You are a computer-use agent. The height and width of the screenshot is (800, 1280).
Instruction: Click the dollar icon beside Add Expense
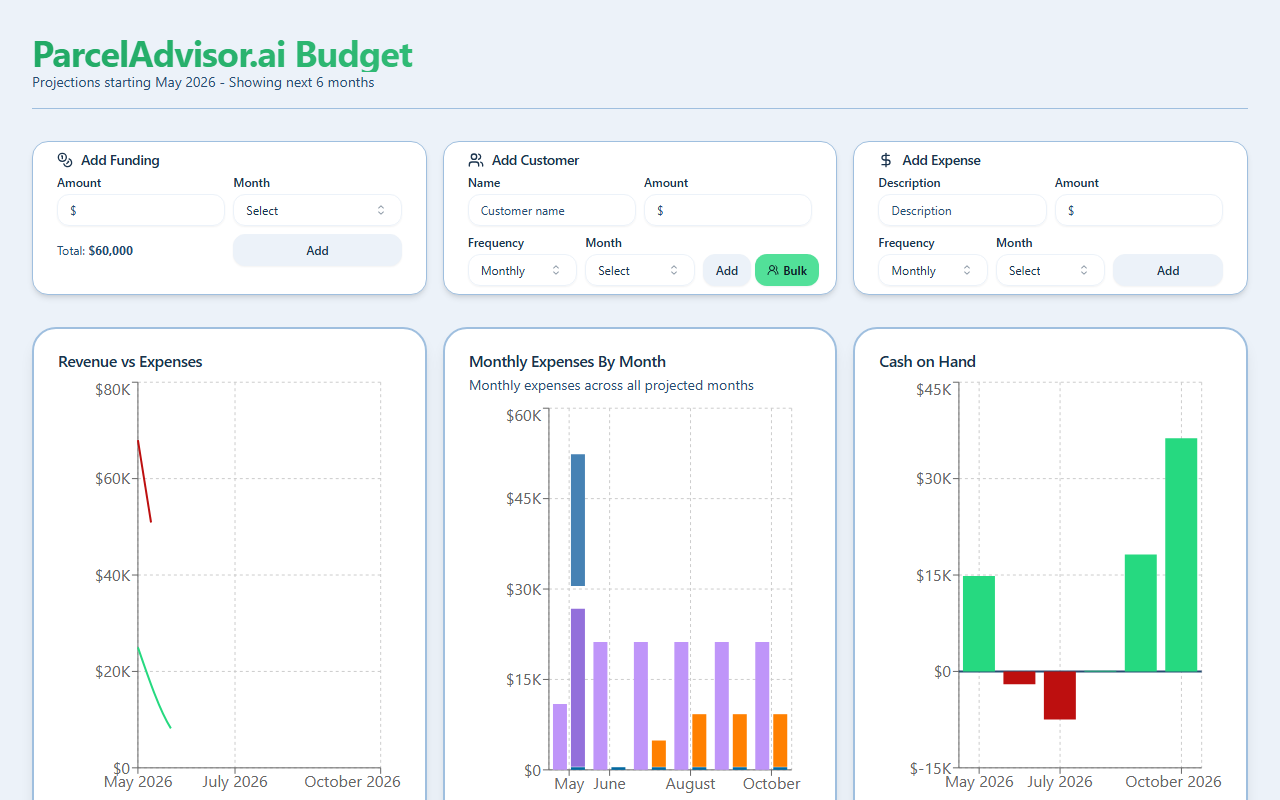(886, 160)
